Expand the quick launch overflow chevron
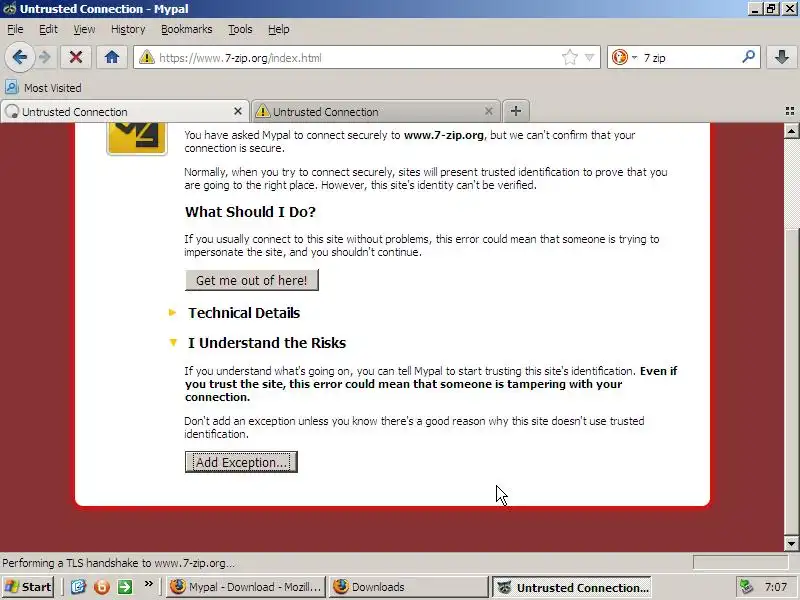800x600 pixels. [x=148, y=584]
